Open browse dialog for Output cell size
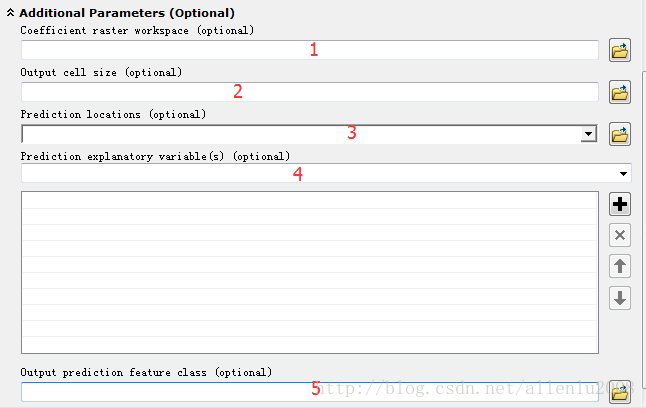The width and height of the screenshot is (646, 408). click(x=620, y=92)
